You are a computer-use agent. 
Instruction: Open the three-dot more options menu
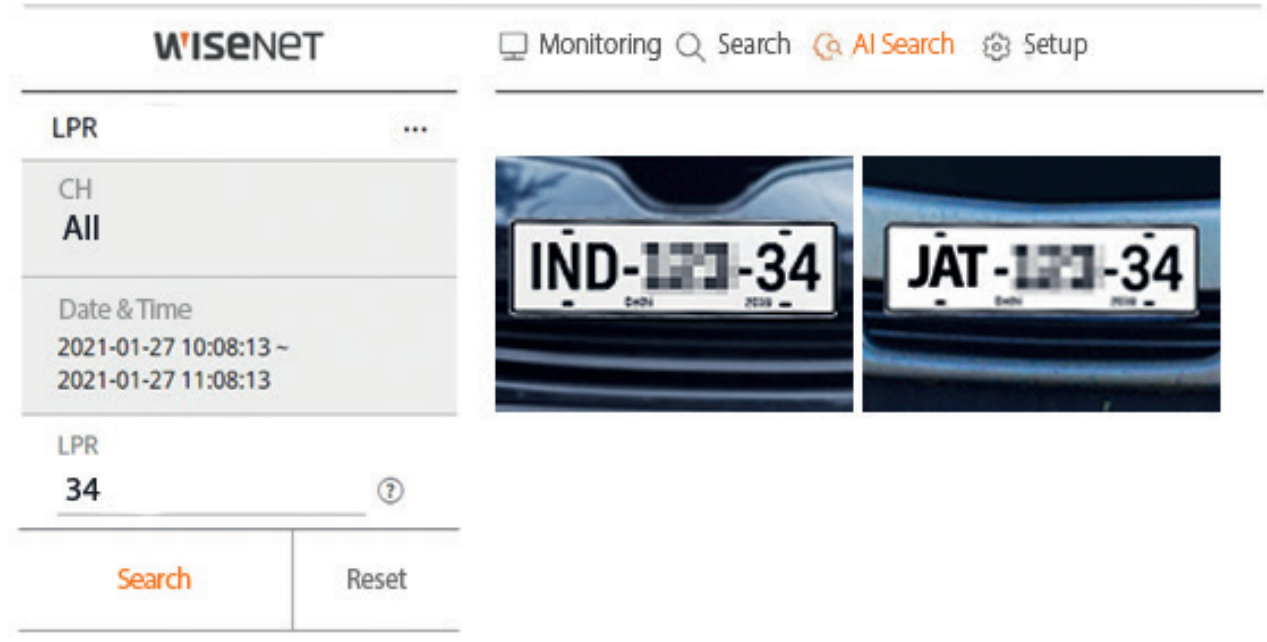click(x=415, y=130)
